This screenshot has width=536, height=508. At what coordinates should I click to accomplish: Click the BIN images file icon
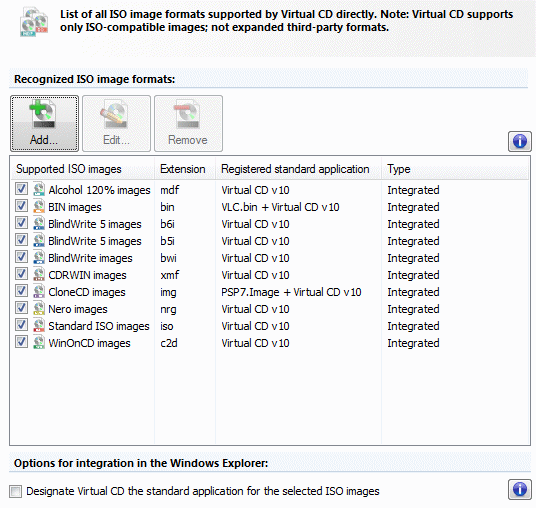tap(39, 206)
